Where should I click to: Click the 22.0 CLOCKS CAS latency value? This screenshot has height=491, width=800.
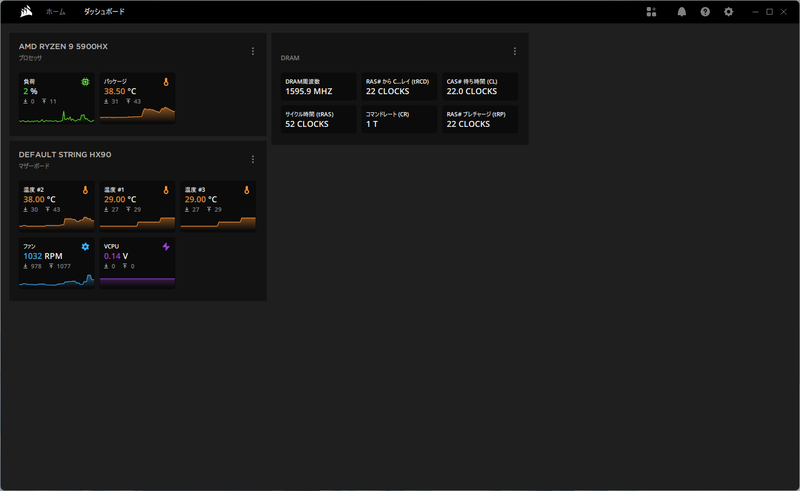[472, 91]
